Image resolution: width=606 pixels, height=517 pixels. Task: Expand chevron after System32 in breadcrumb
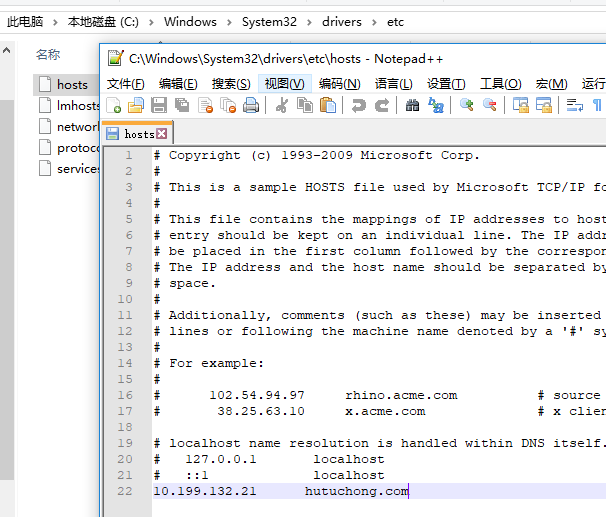click(309, 22)
